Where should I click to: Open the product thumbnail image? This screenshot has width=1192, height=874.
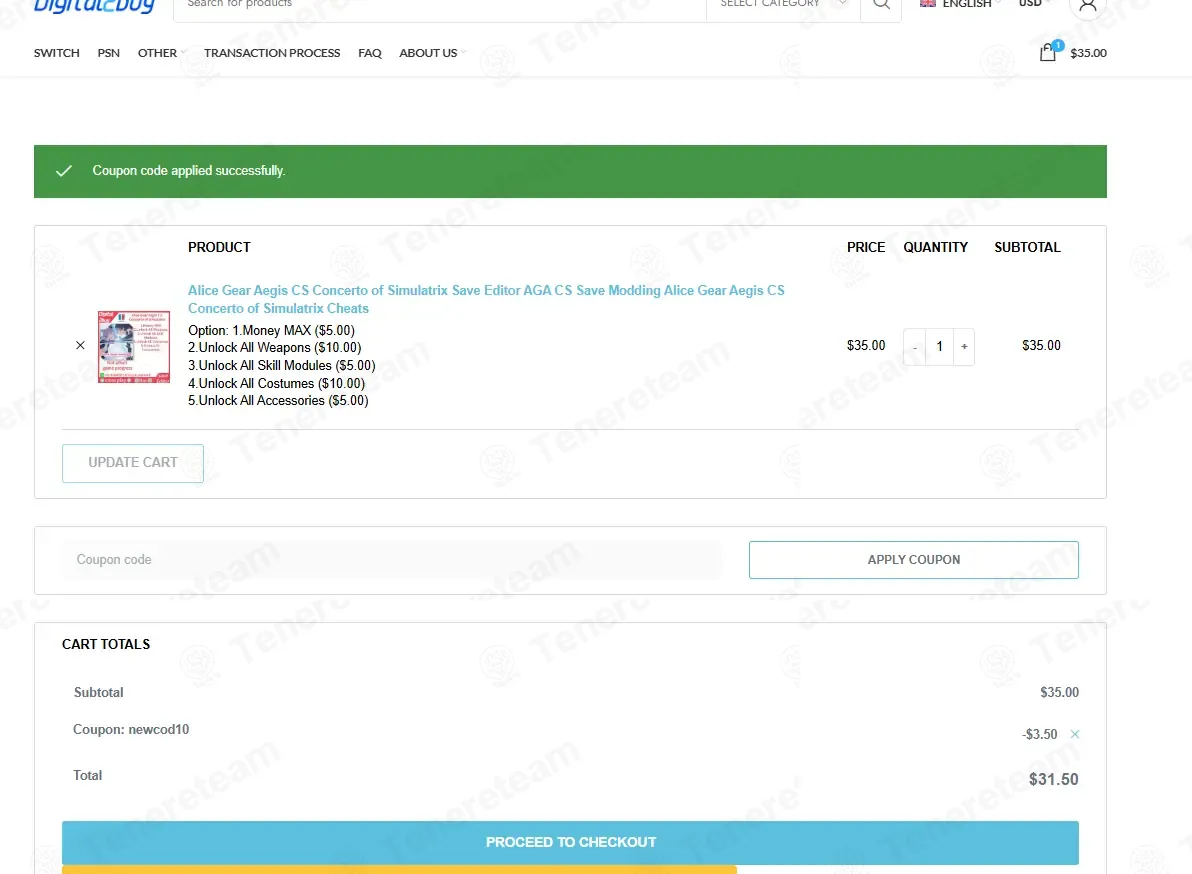pyautogui.click(x=134, y=347)
